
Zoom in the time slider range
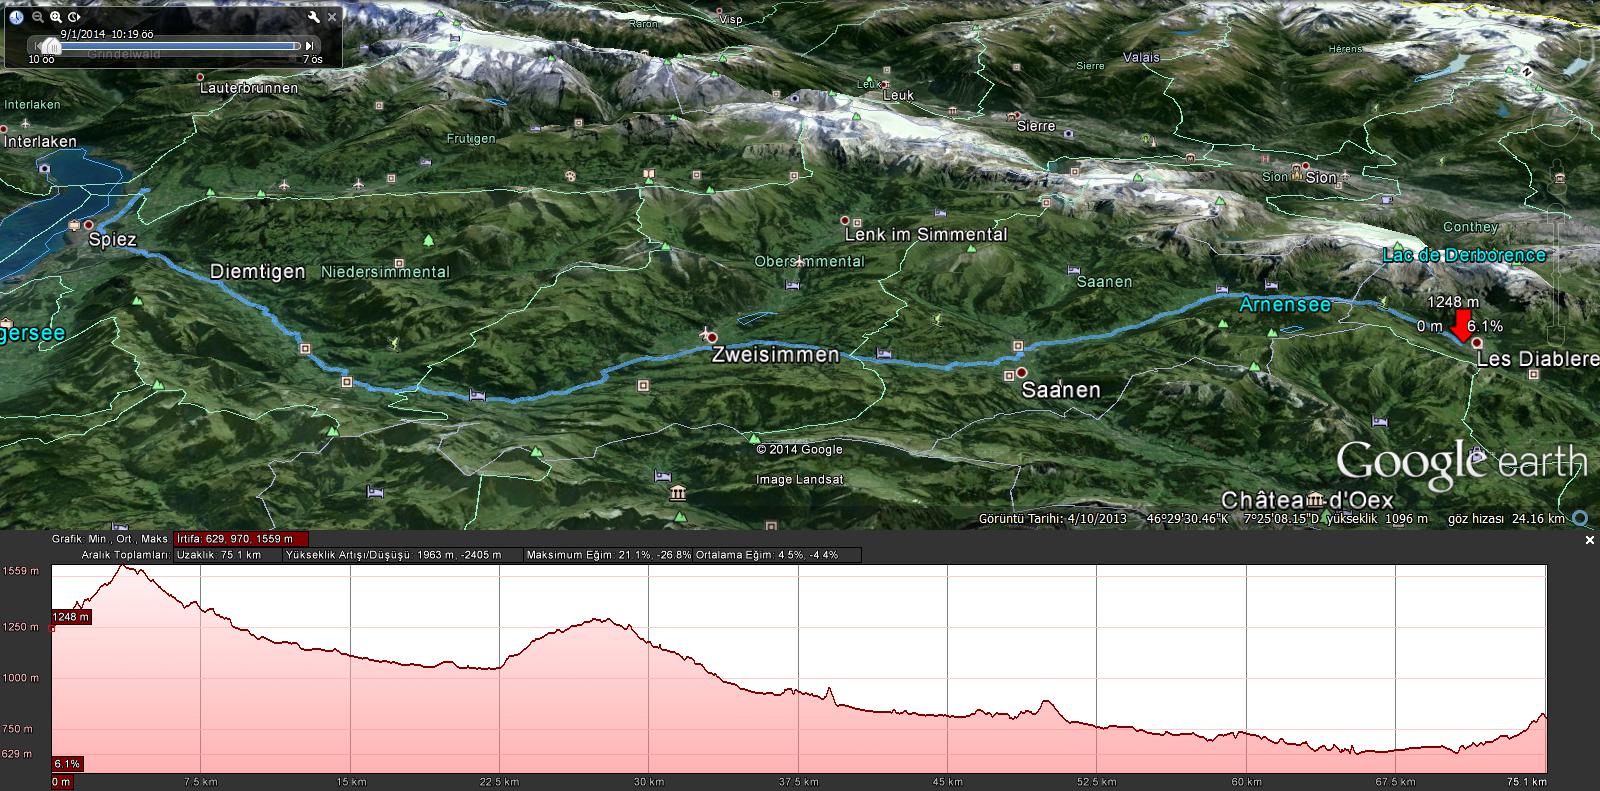(56, 17)
